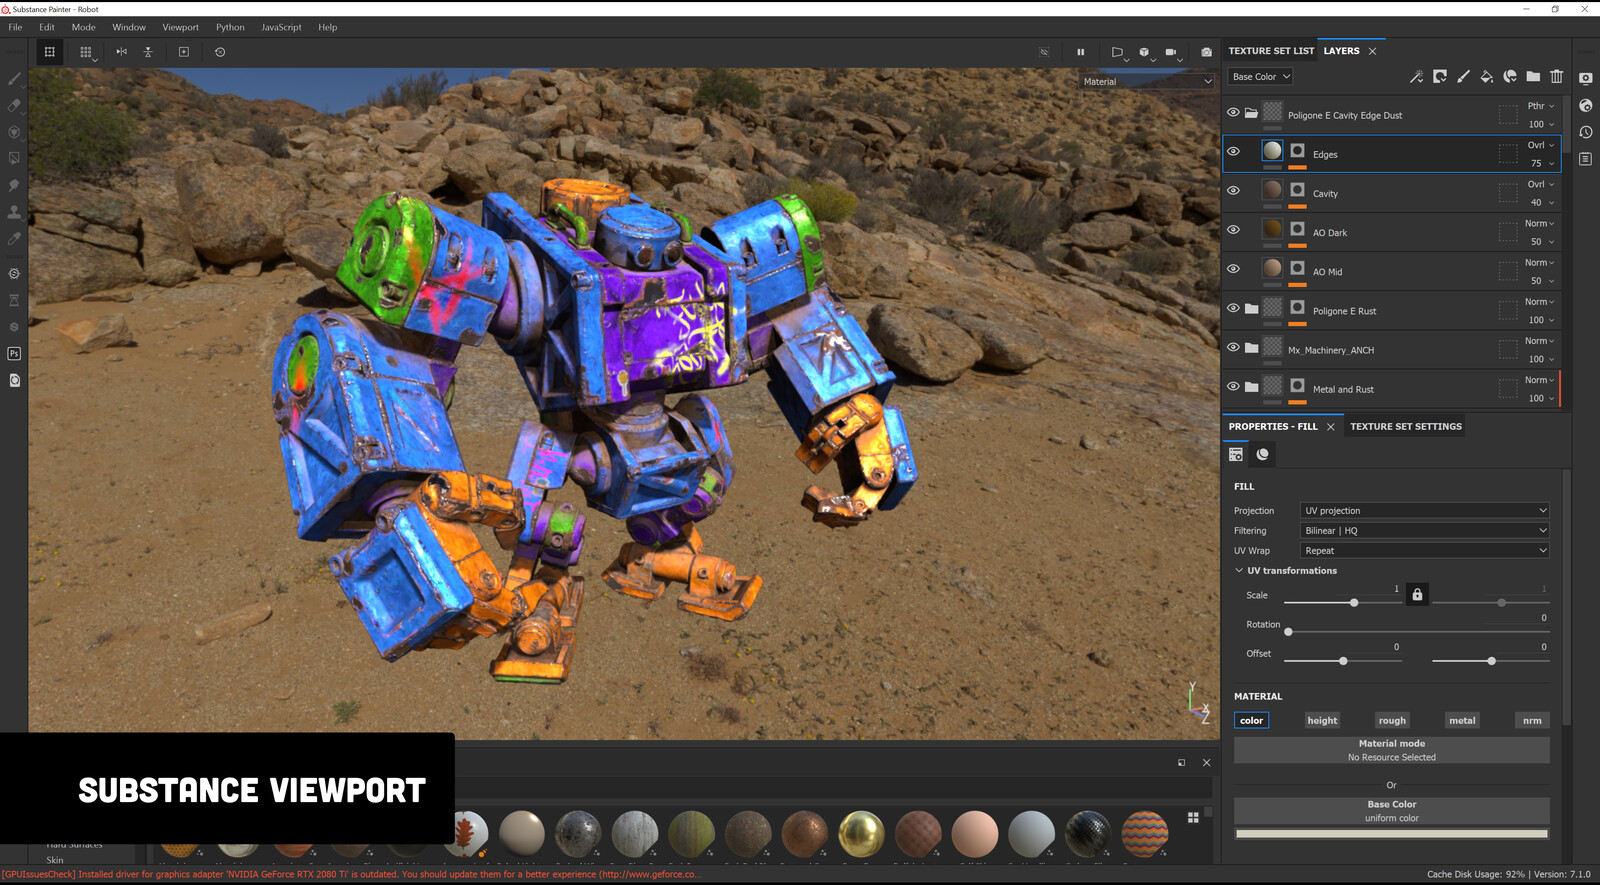Click the resource updater icon below Ps
The image size is (1600, 885).
point(14,380)
